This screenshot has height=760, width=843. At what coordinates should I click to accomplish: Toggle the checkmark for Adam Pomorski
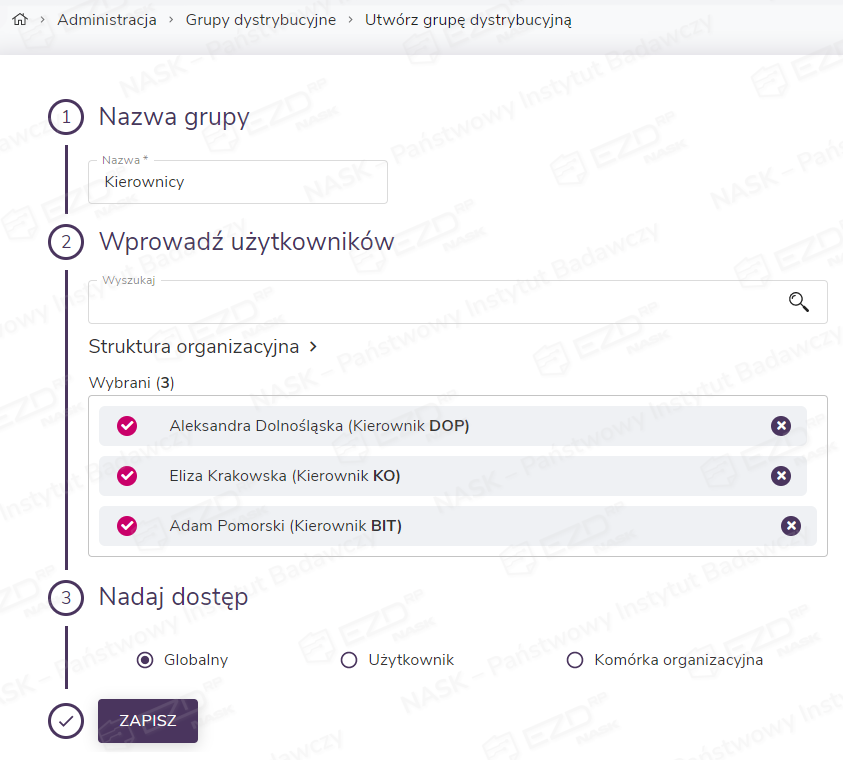click(x=127, y=526)
